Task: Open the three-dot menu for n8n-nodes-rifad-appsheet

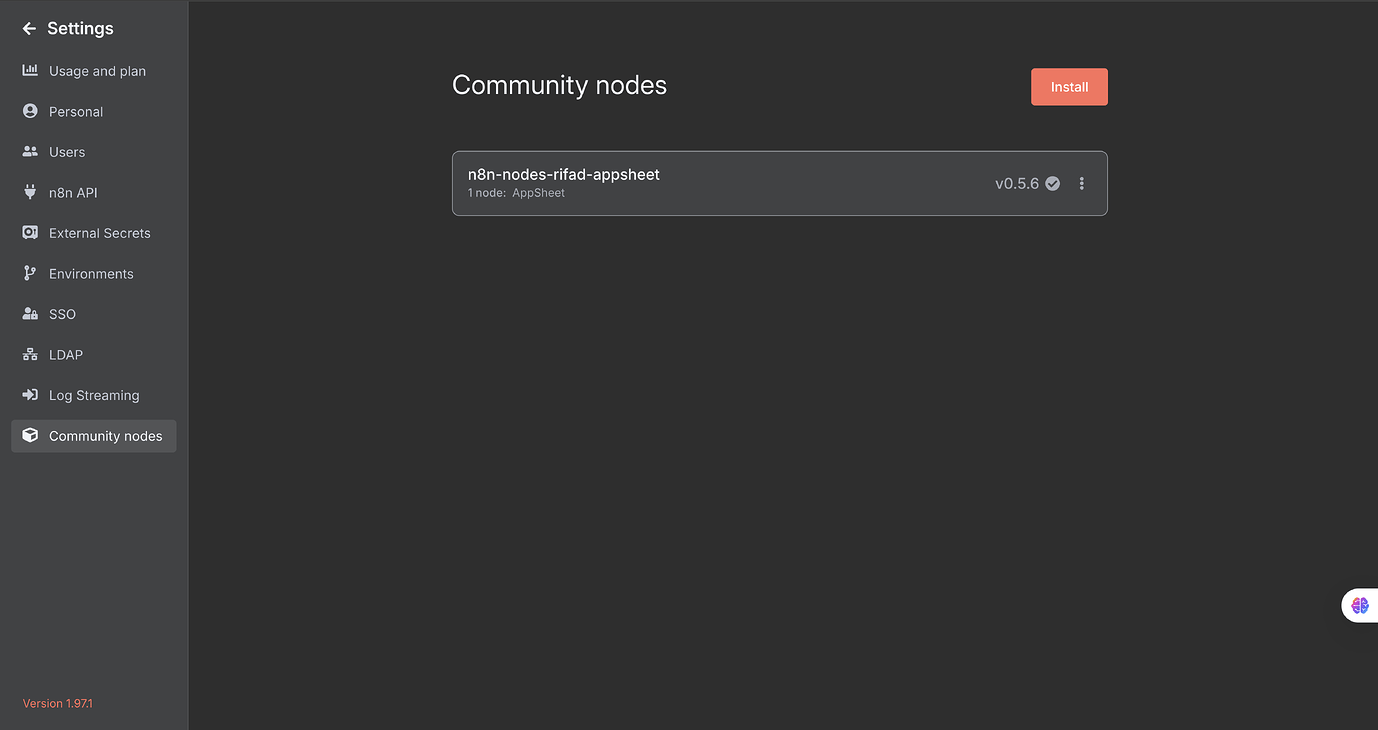Action: coord(1081,183)
